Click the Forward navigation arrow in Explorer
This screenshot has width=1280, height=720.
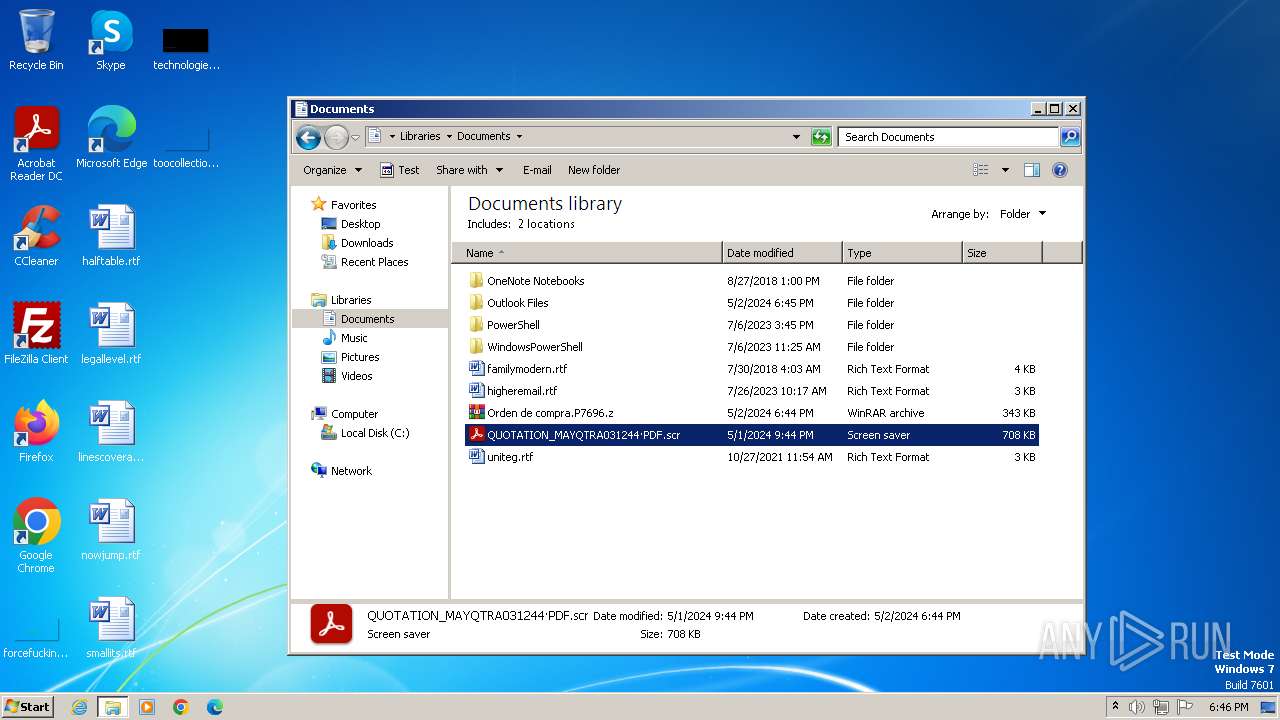click(336, 137)
